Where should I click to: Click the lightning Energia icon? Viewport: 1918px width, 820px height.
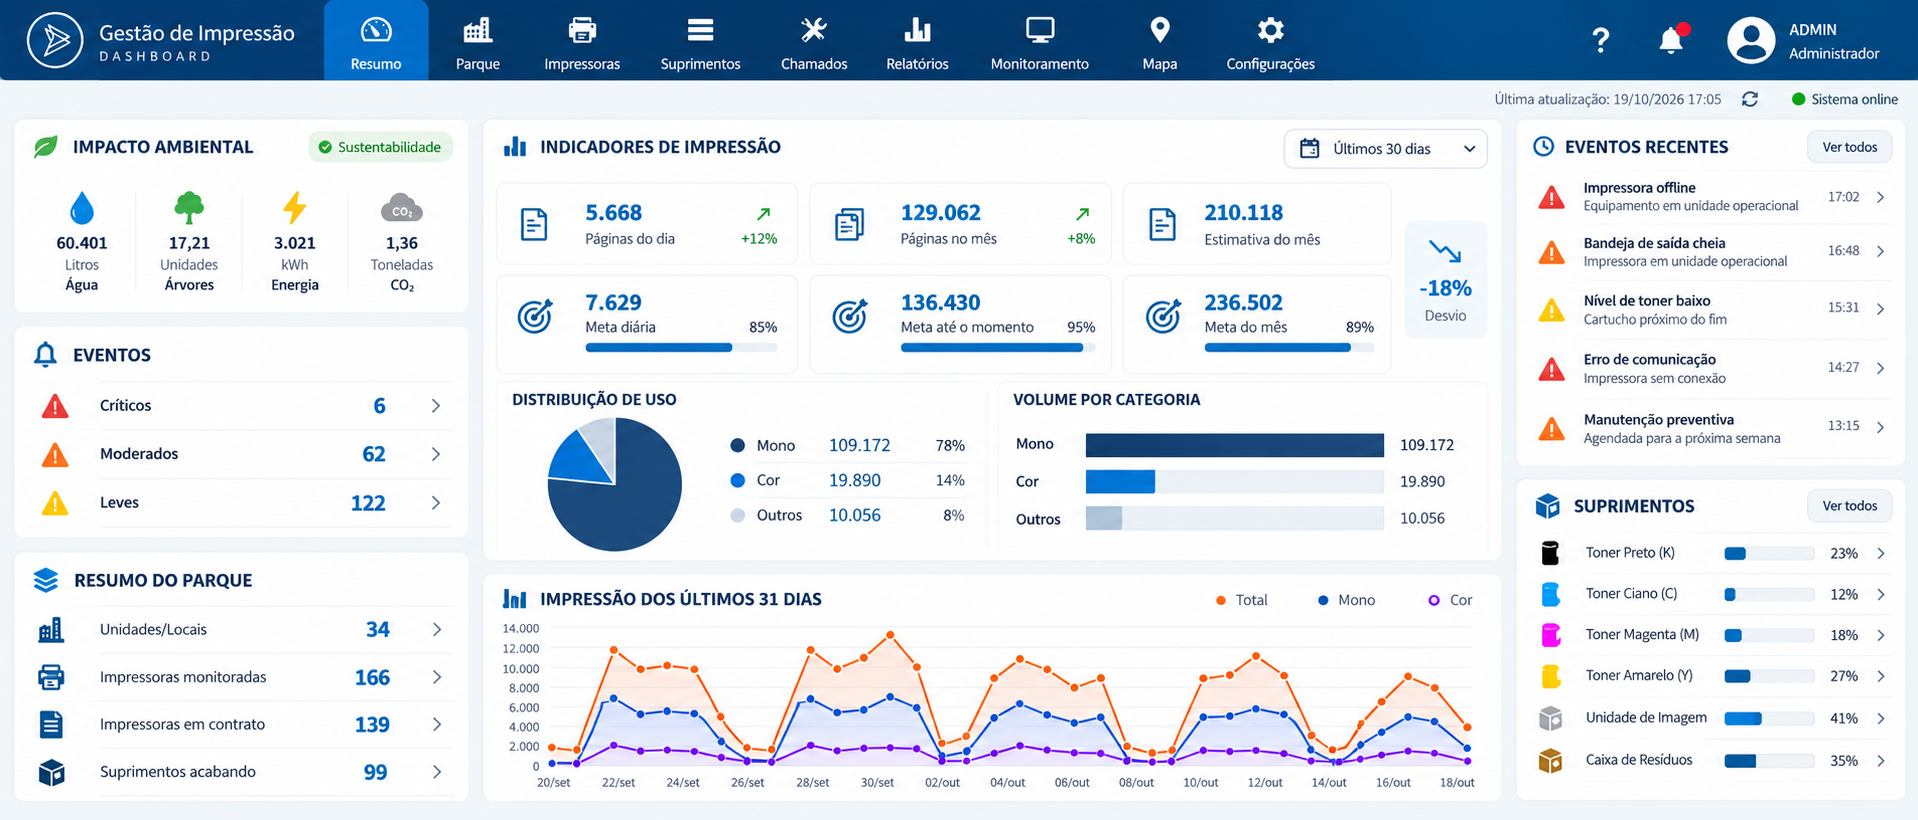point(294,207)
